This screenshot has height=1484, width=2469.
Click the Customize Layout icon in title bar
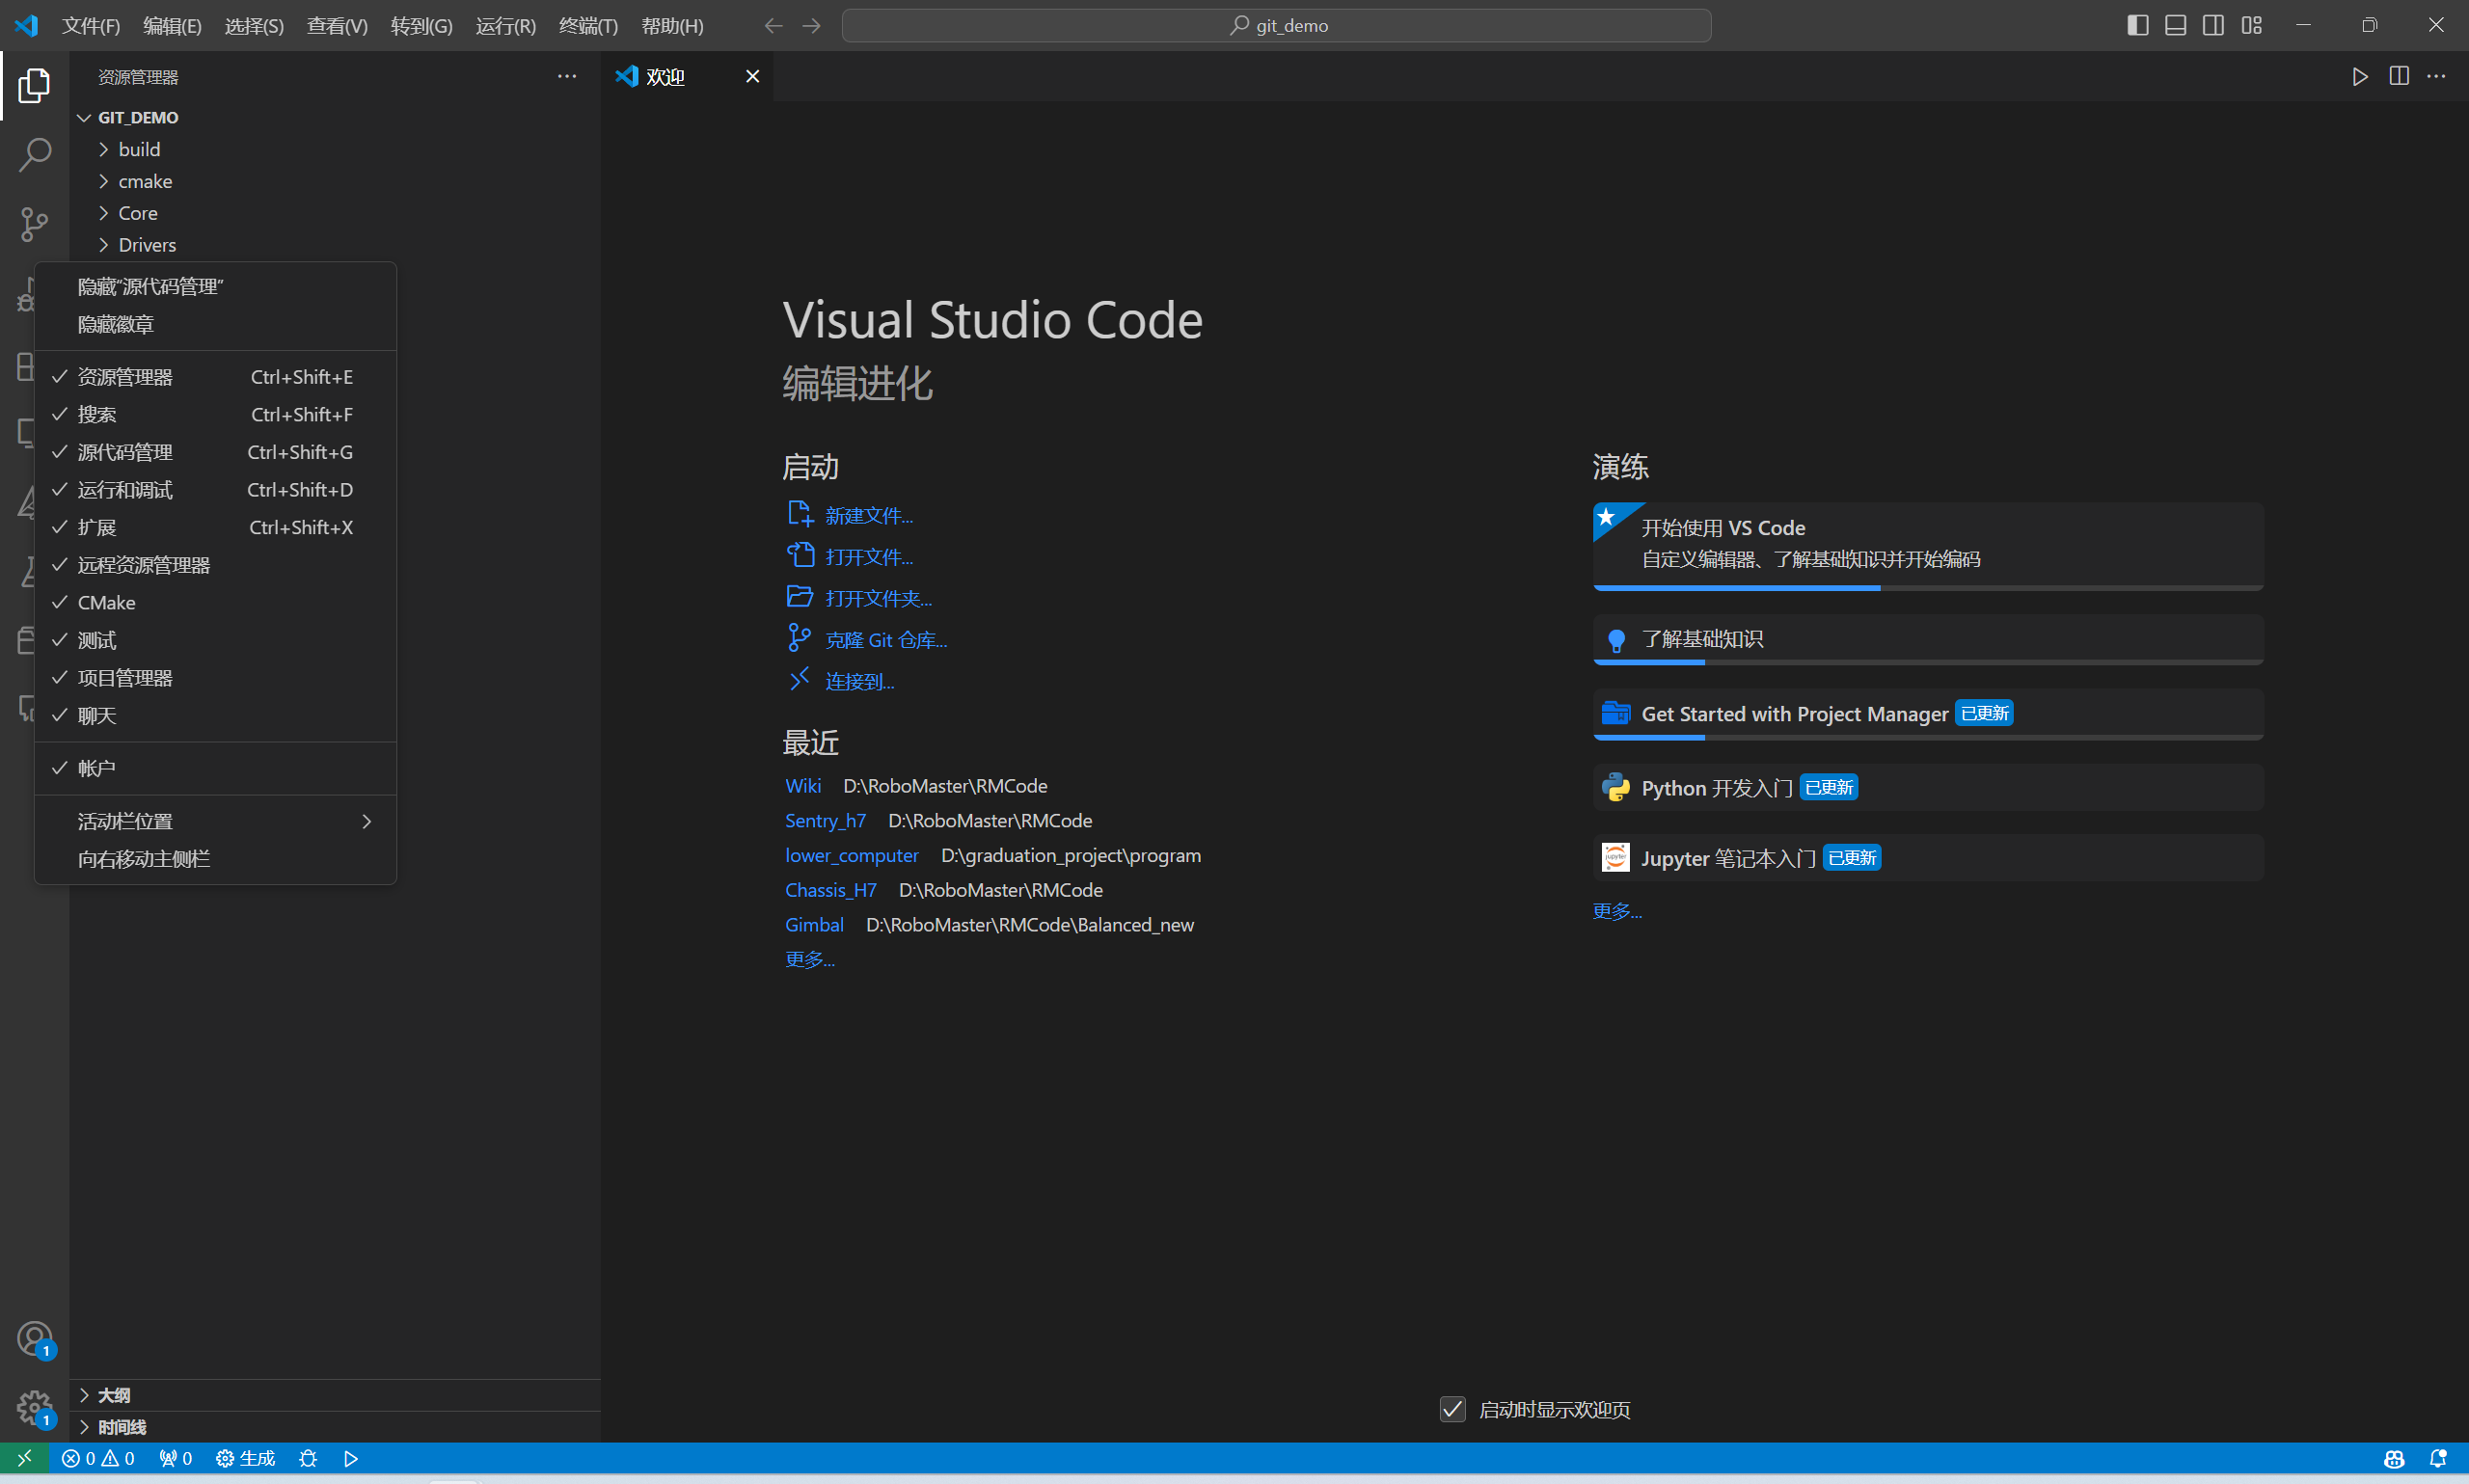click(x=2251, y=25)
